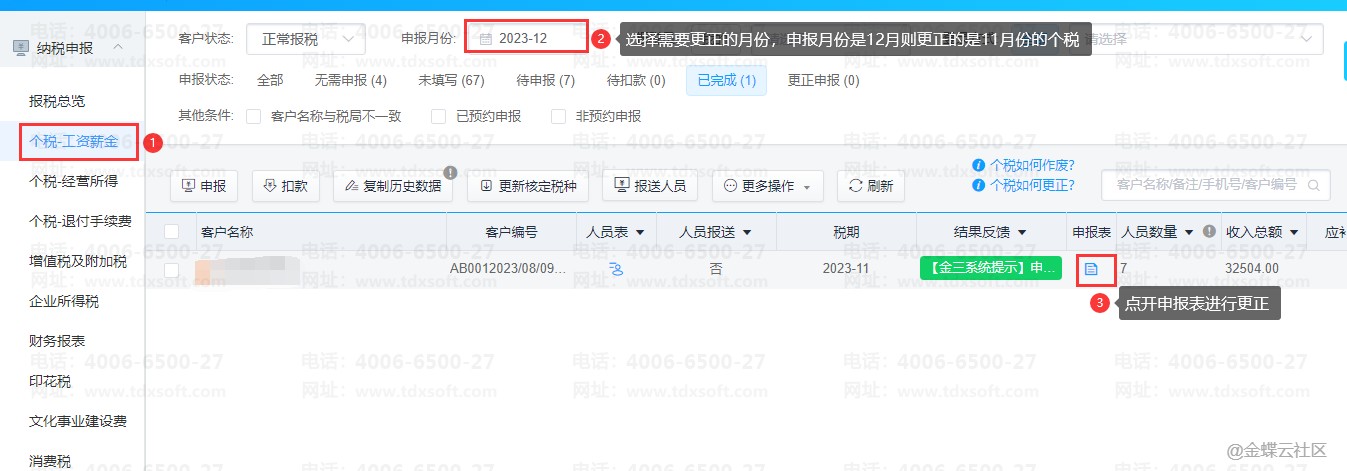Select the 待扣款 (0) status tab
Screen dimensions: 1347x471
coord(636,80)
